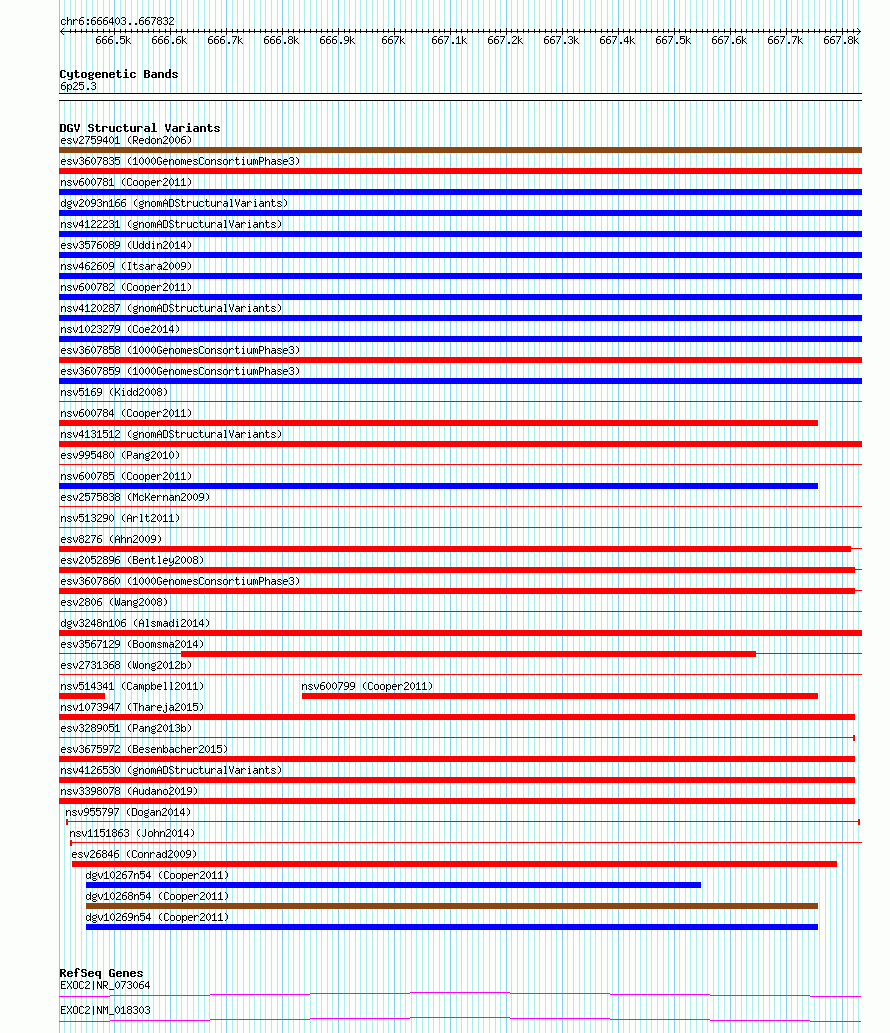890x1033 pixels.
Task: Click nsv1151863 (John2014) label
Action: [132, 833]
